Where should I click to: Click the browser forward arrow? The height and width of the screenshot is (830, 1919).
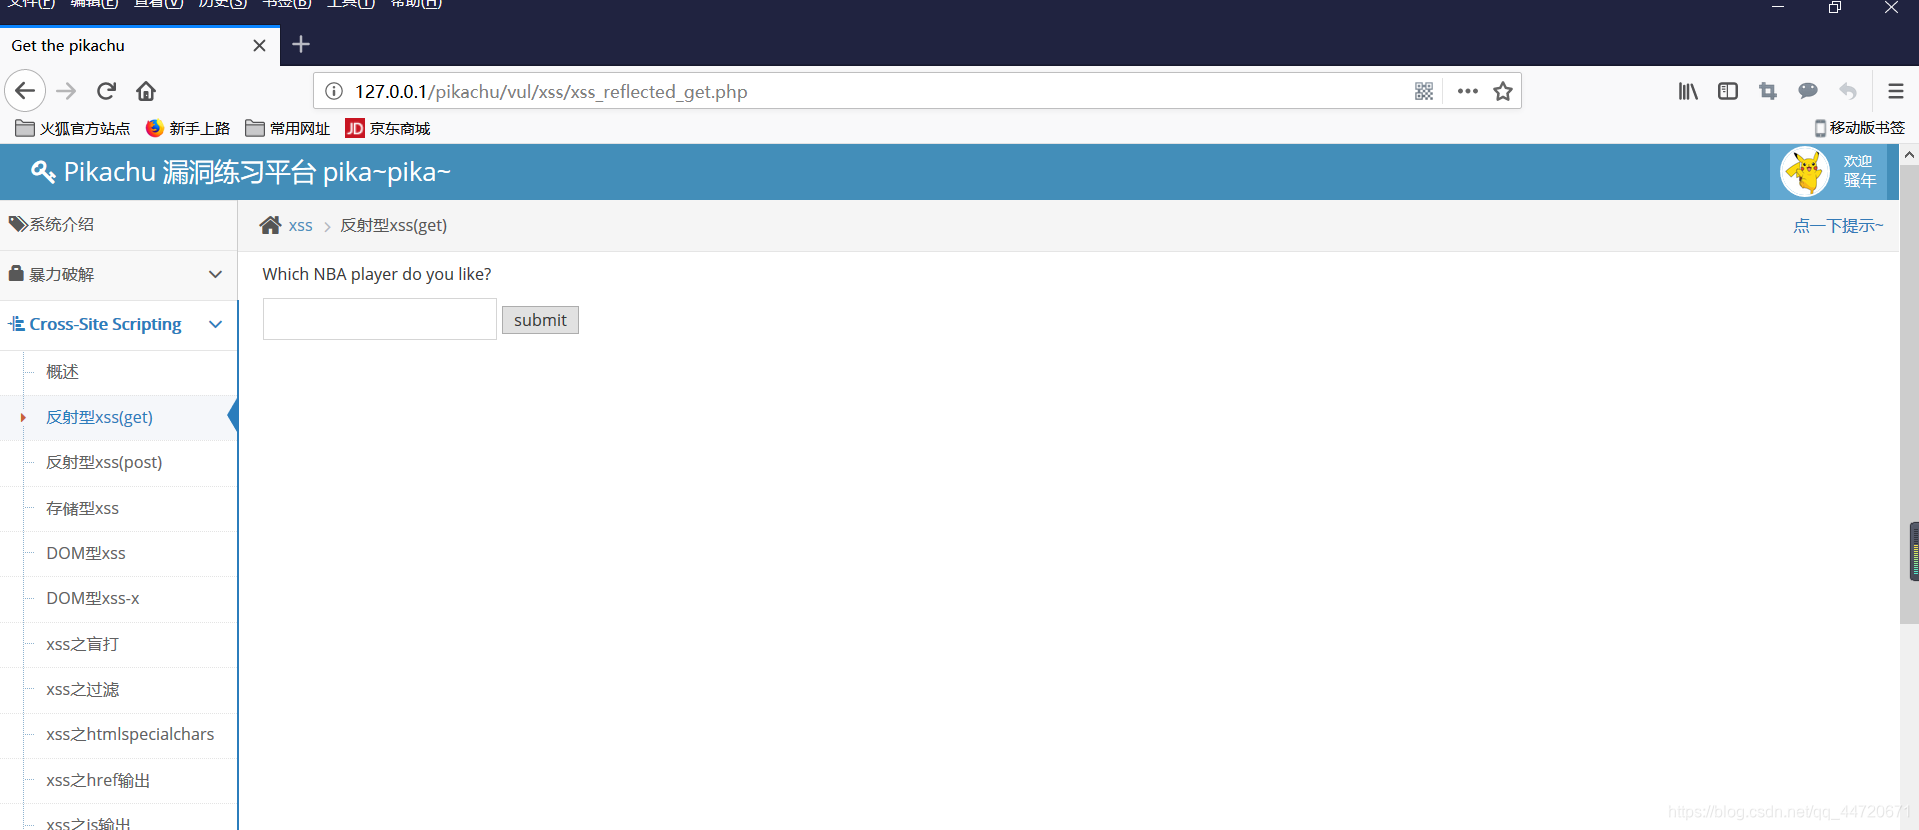[x=66, y=91]
